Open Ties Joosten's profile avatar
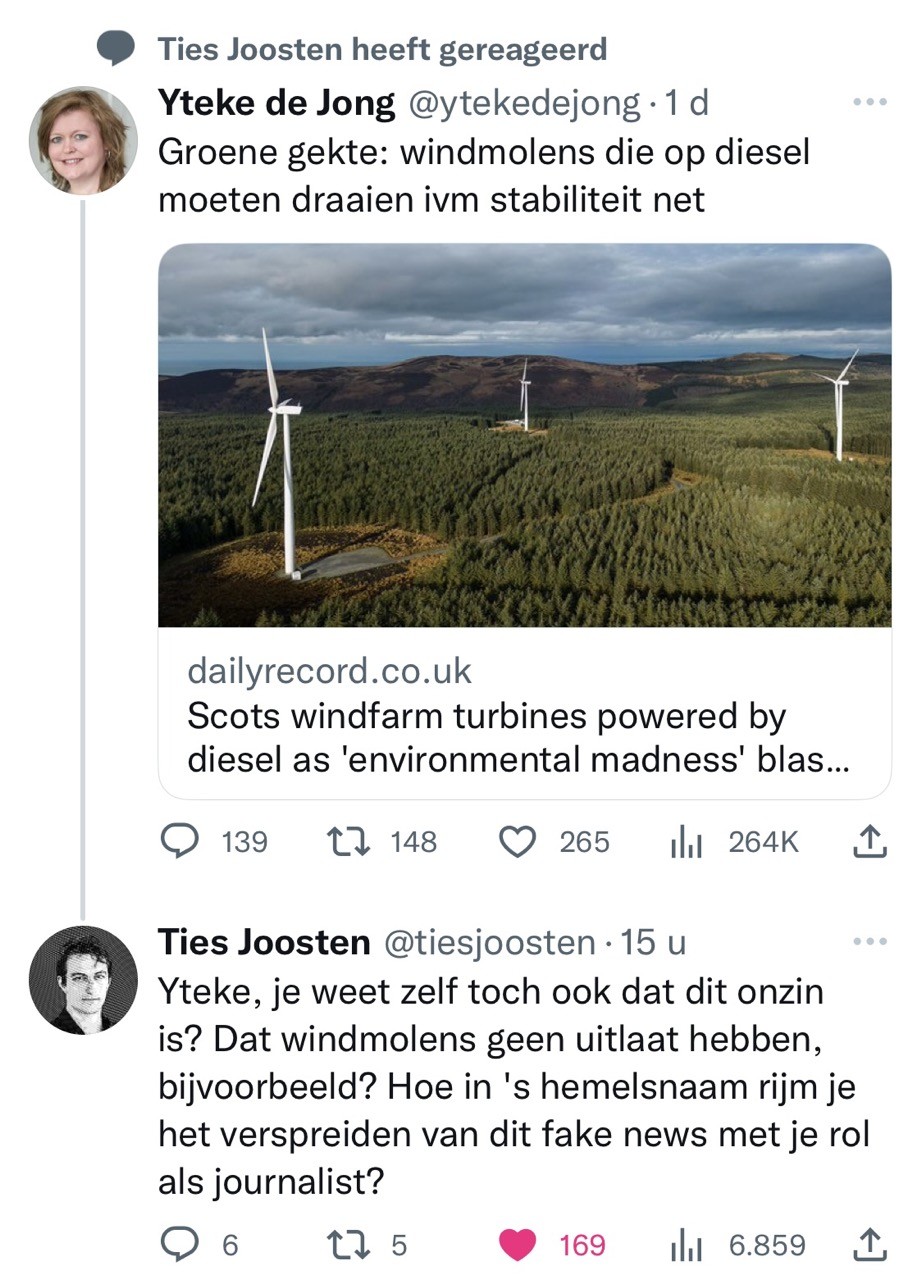922x1280 pixels. [83, 980]
